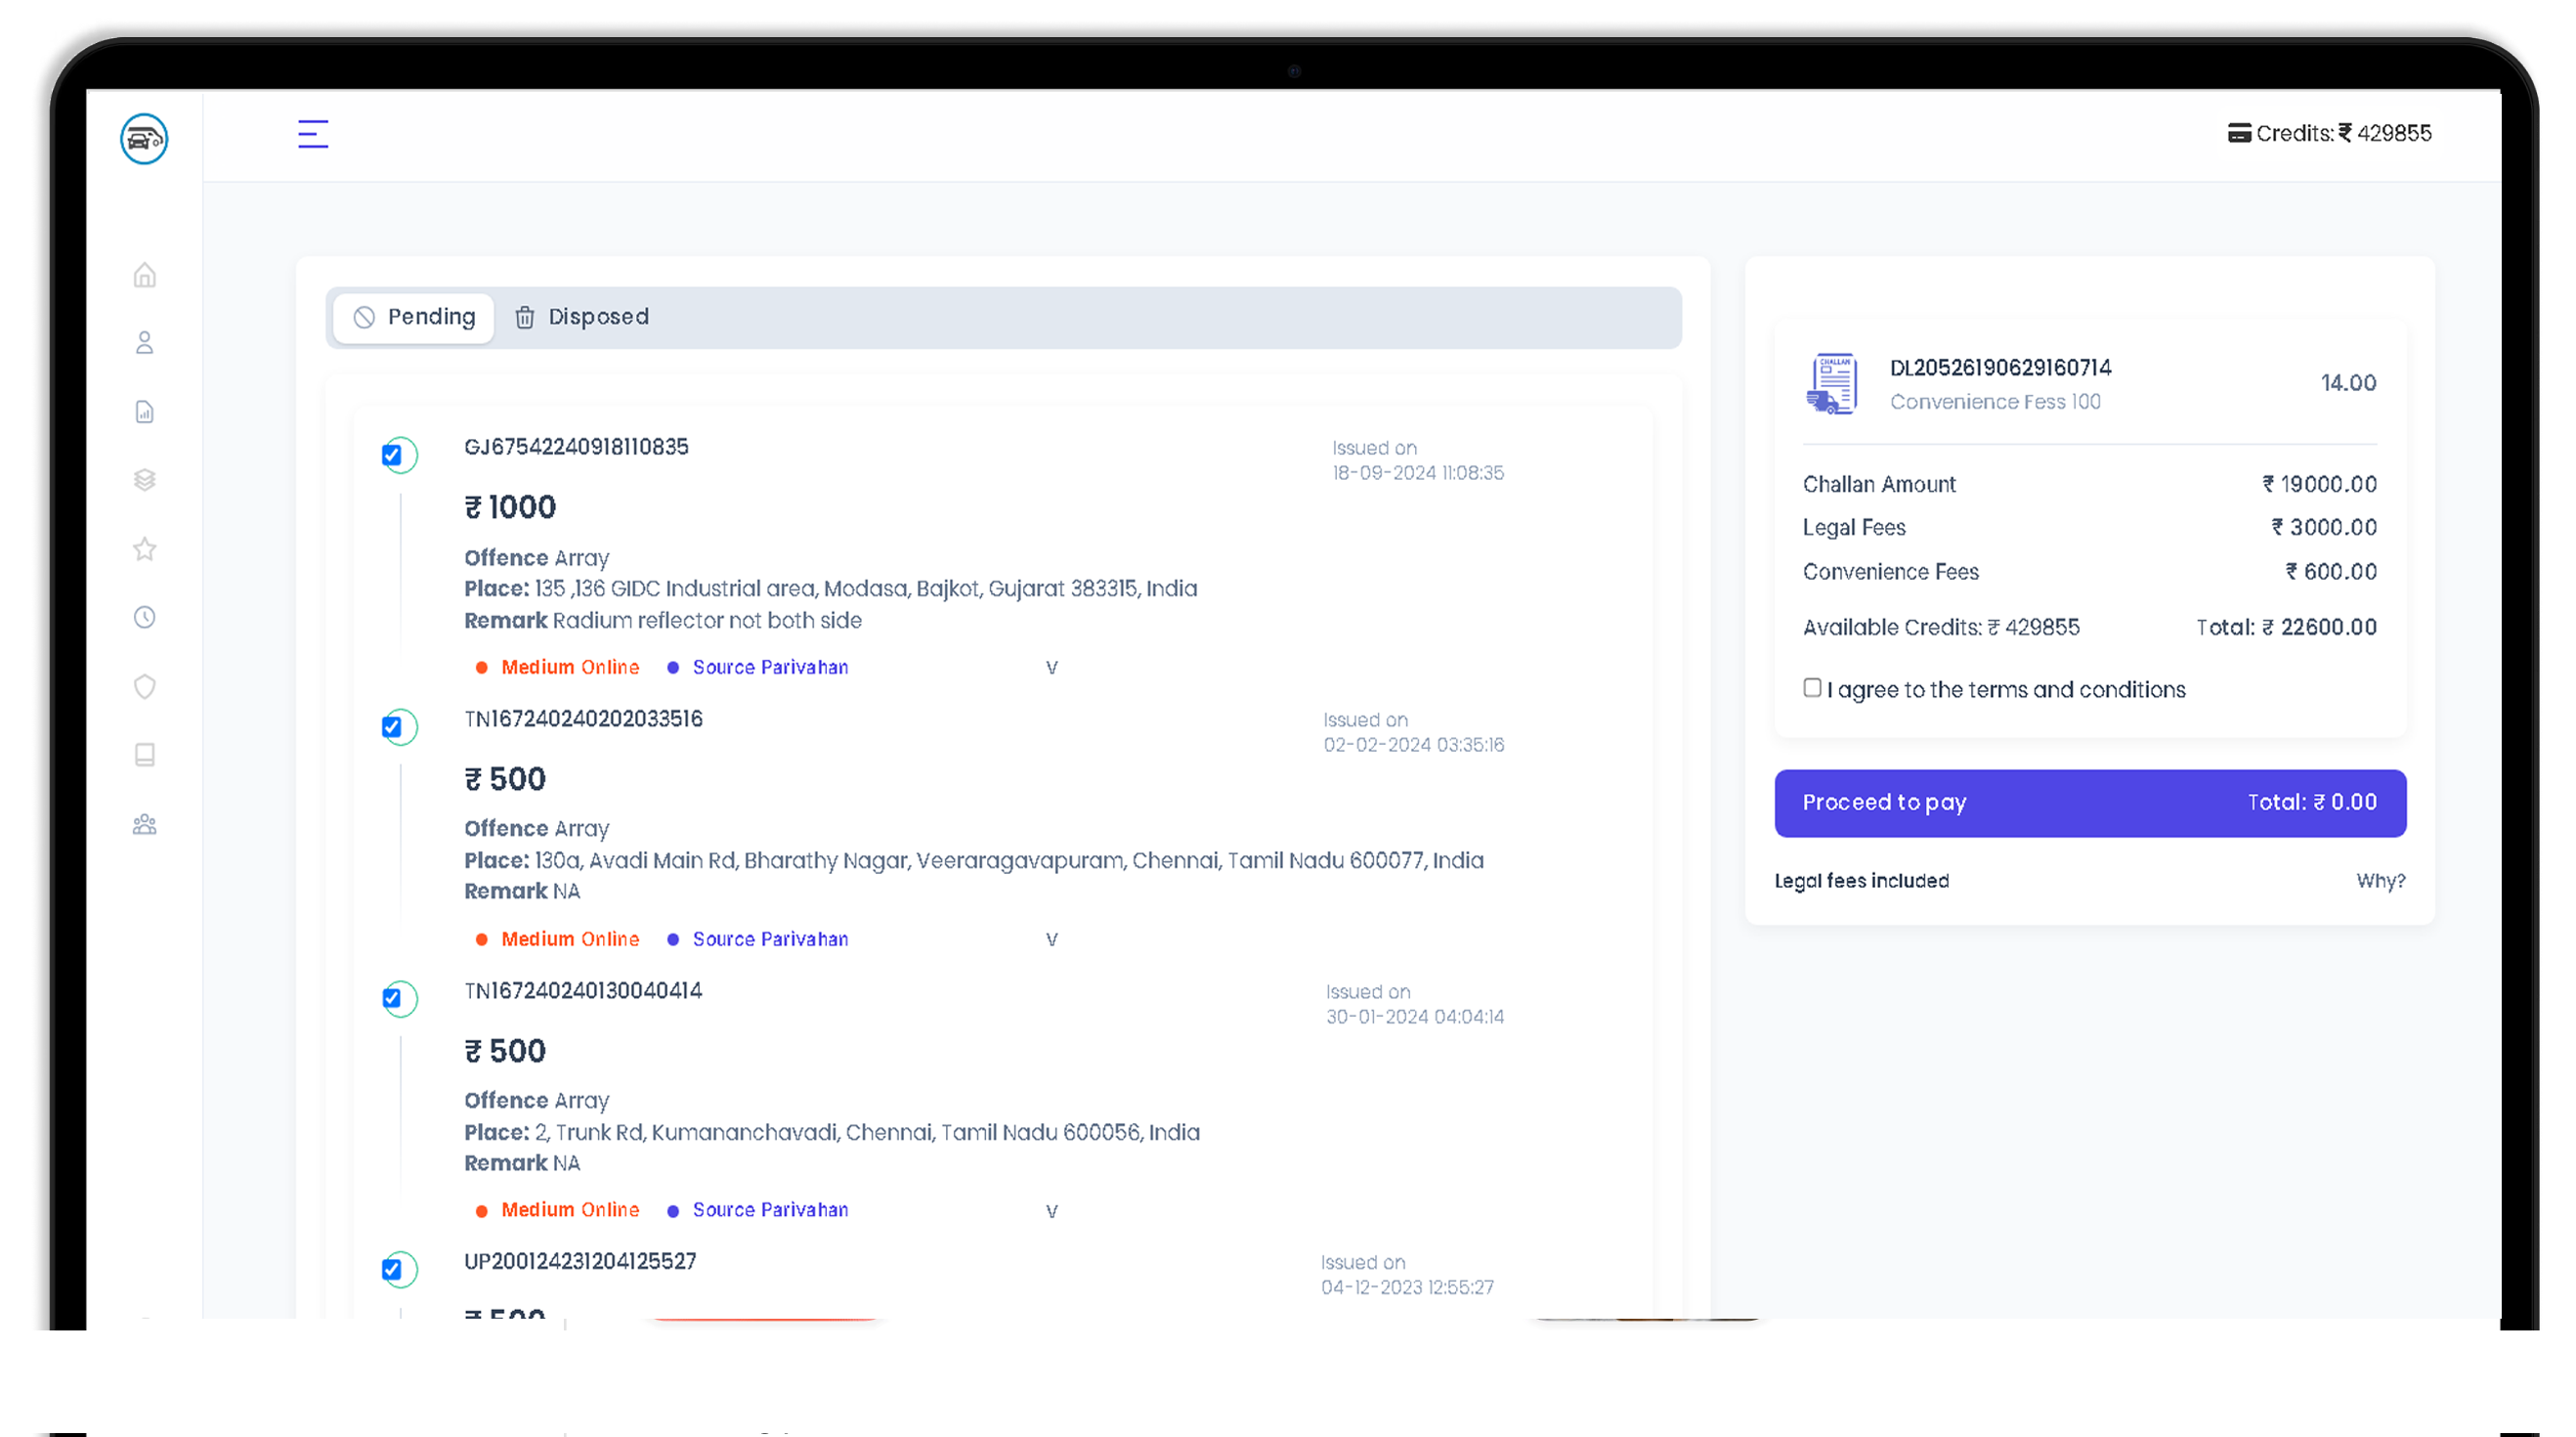Click the car logo icon
This screenshot has height=1437, width=2576.
click(x=144, y=139)
